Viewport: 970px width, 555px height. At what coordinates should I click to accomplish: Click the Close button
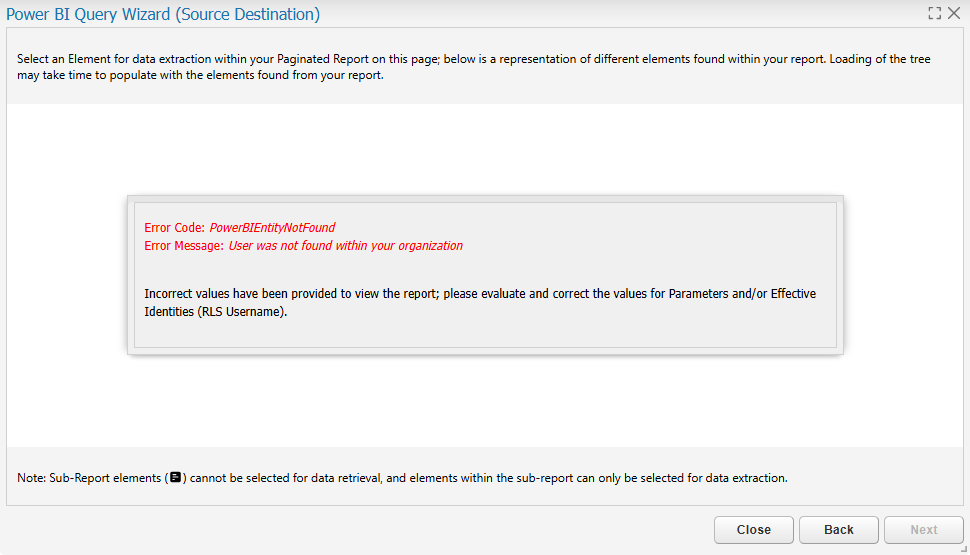pos(753,530)
